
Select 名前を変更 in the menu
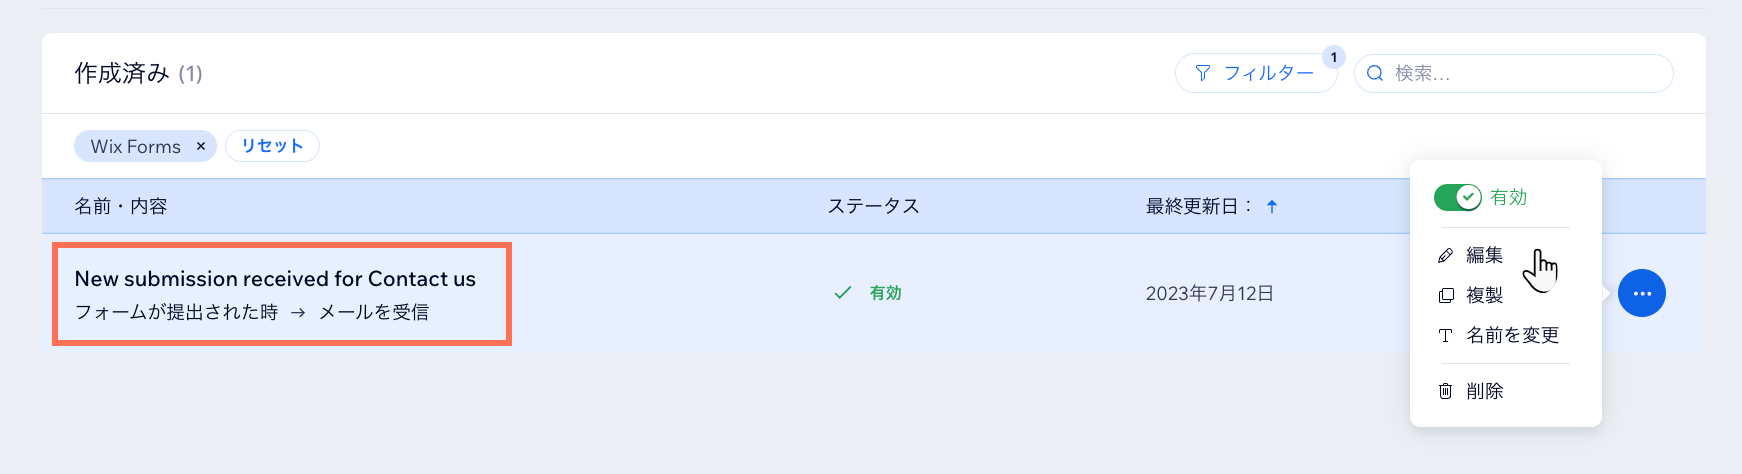1512,336
